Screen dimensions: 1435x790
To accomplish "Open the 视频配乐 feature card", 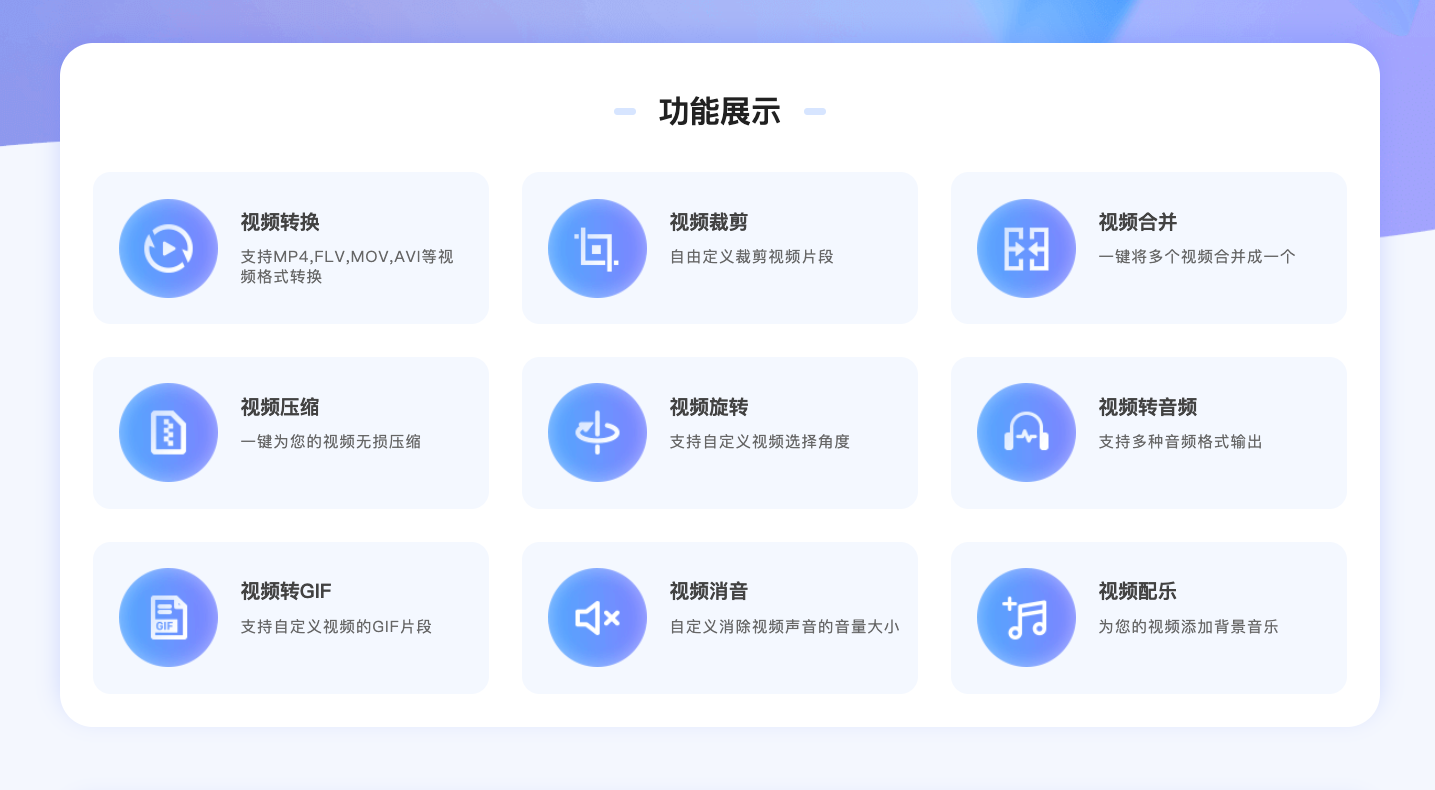I will pos(1148,617).
